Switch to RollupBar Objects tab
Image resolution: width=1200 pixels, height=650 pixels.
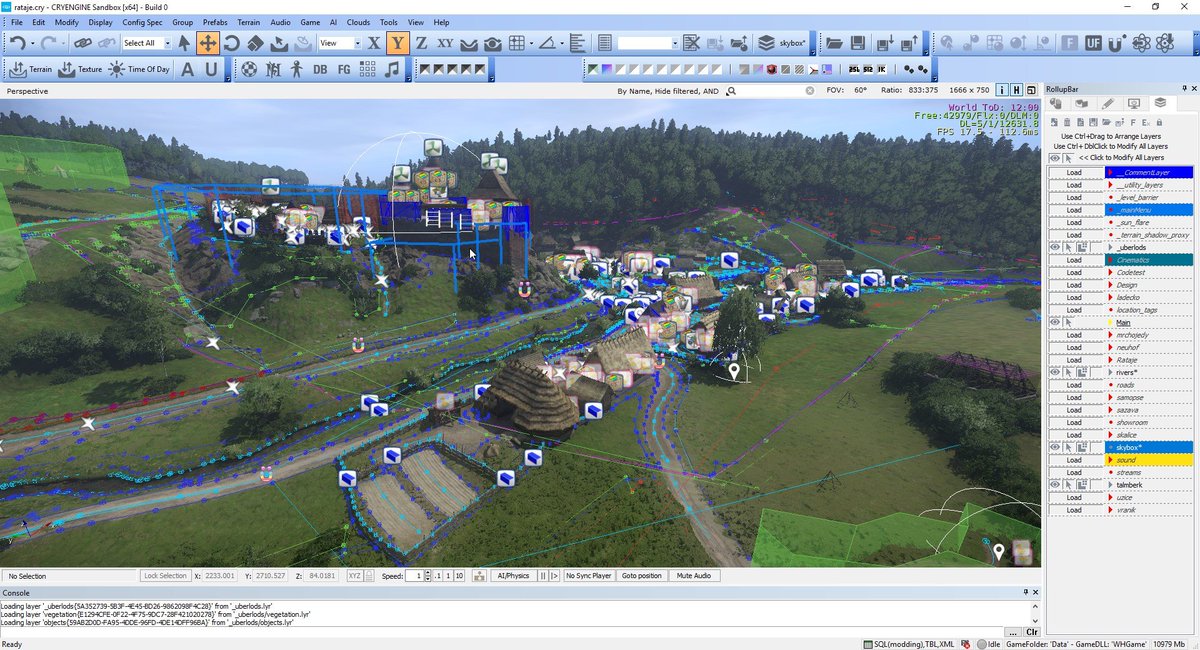1056,103
